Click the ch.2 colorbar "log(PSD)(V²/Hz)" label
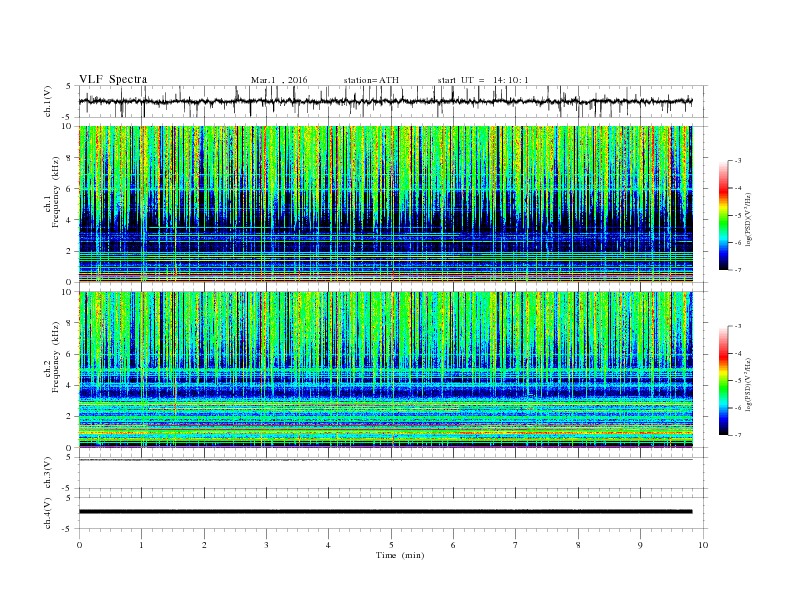Image resolution: width=792 pixels, height=612 pixels. point(749,386)
